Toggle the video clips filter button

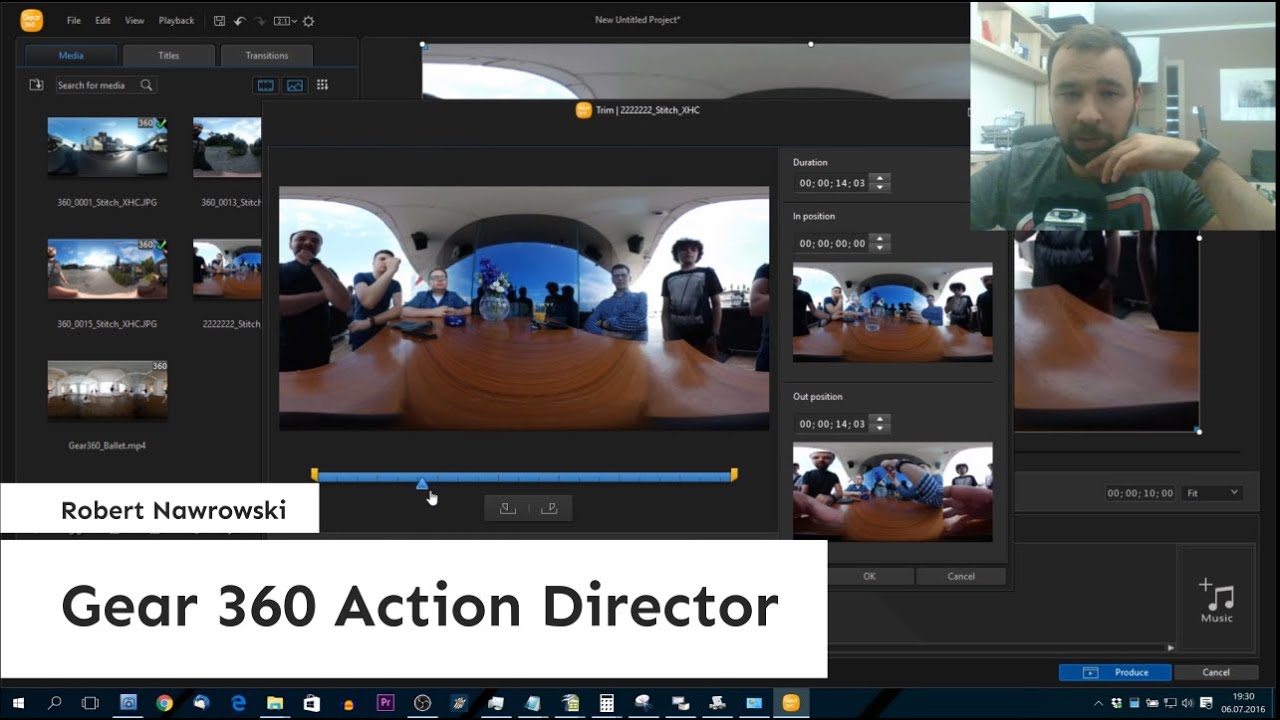tap(266, 85)
